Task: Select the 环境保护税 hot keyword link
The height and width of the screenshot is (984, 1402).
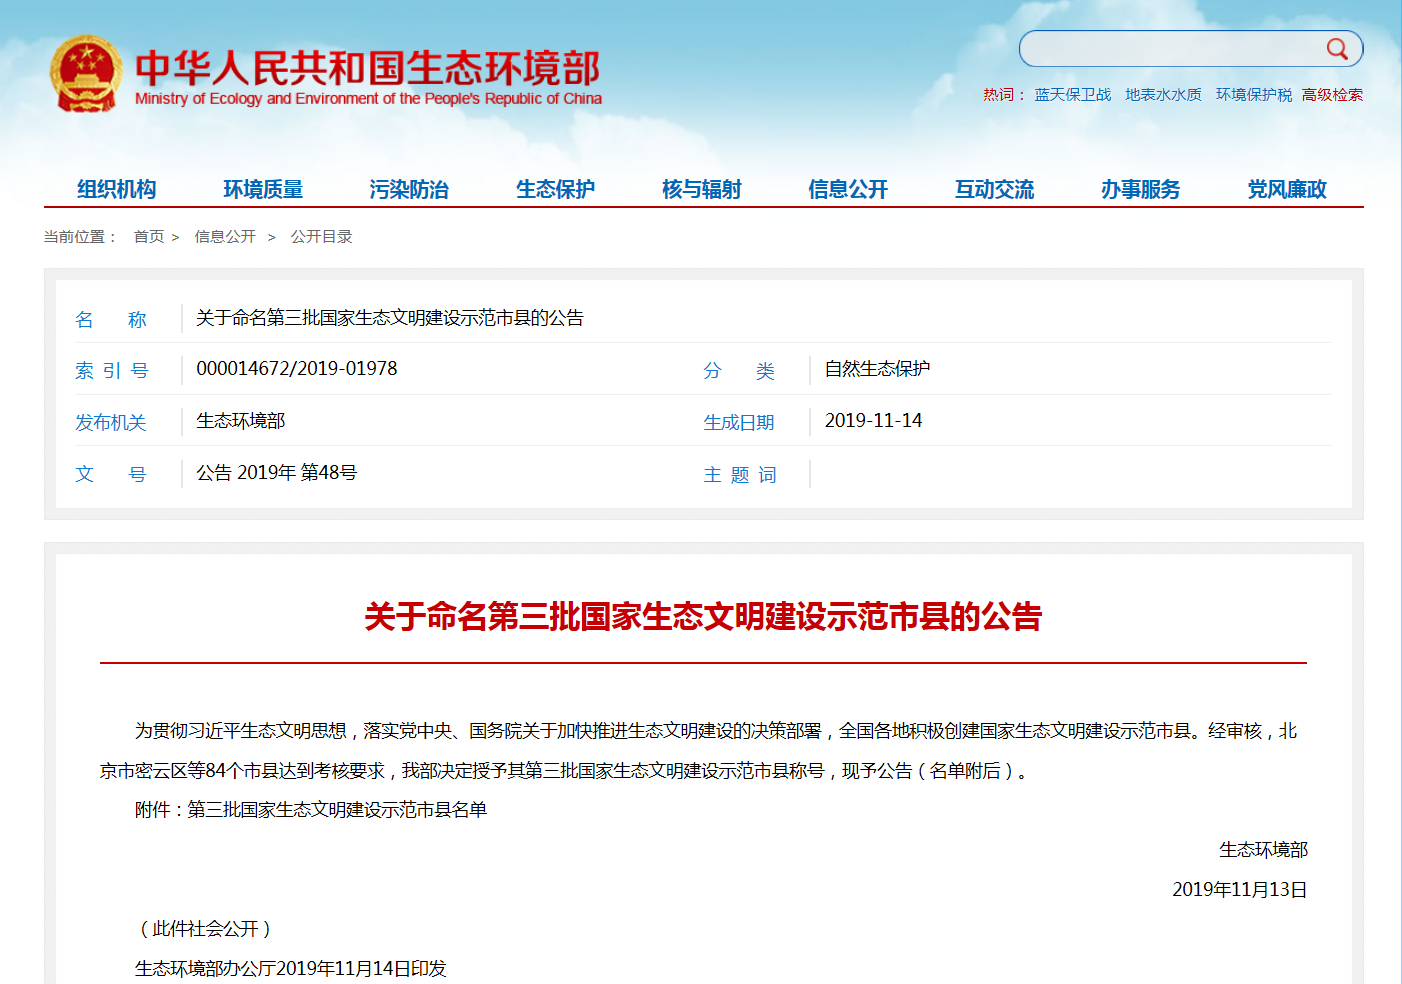Action: coord(1253,95)
